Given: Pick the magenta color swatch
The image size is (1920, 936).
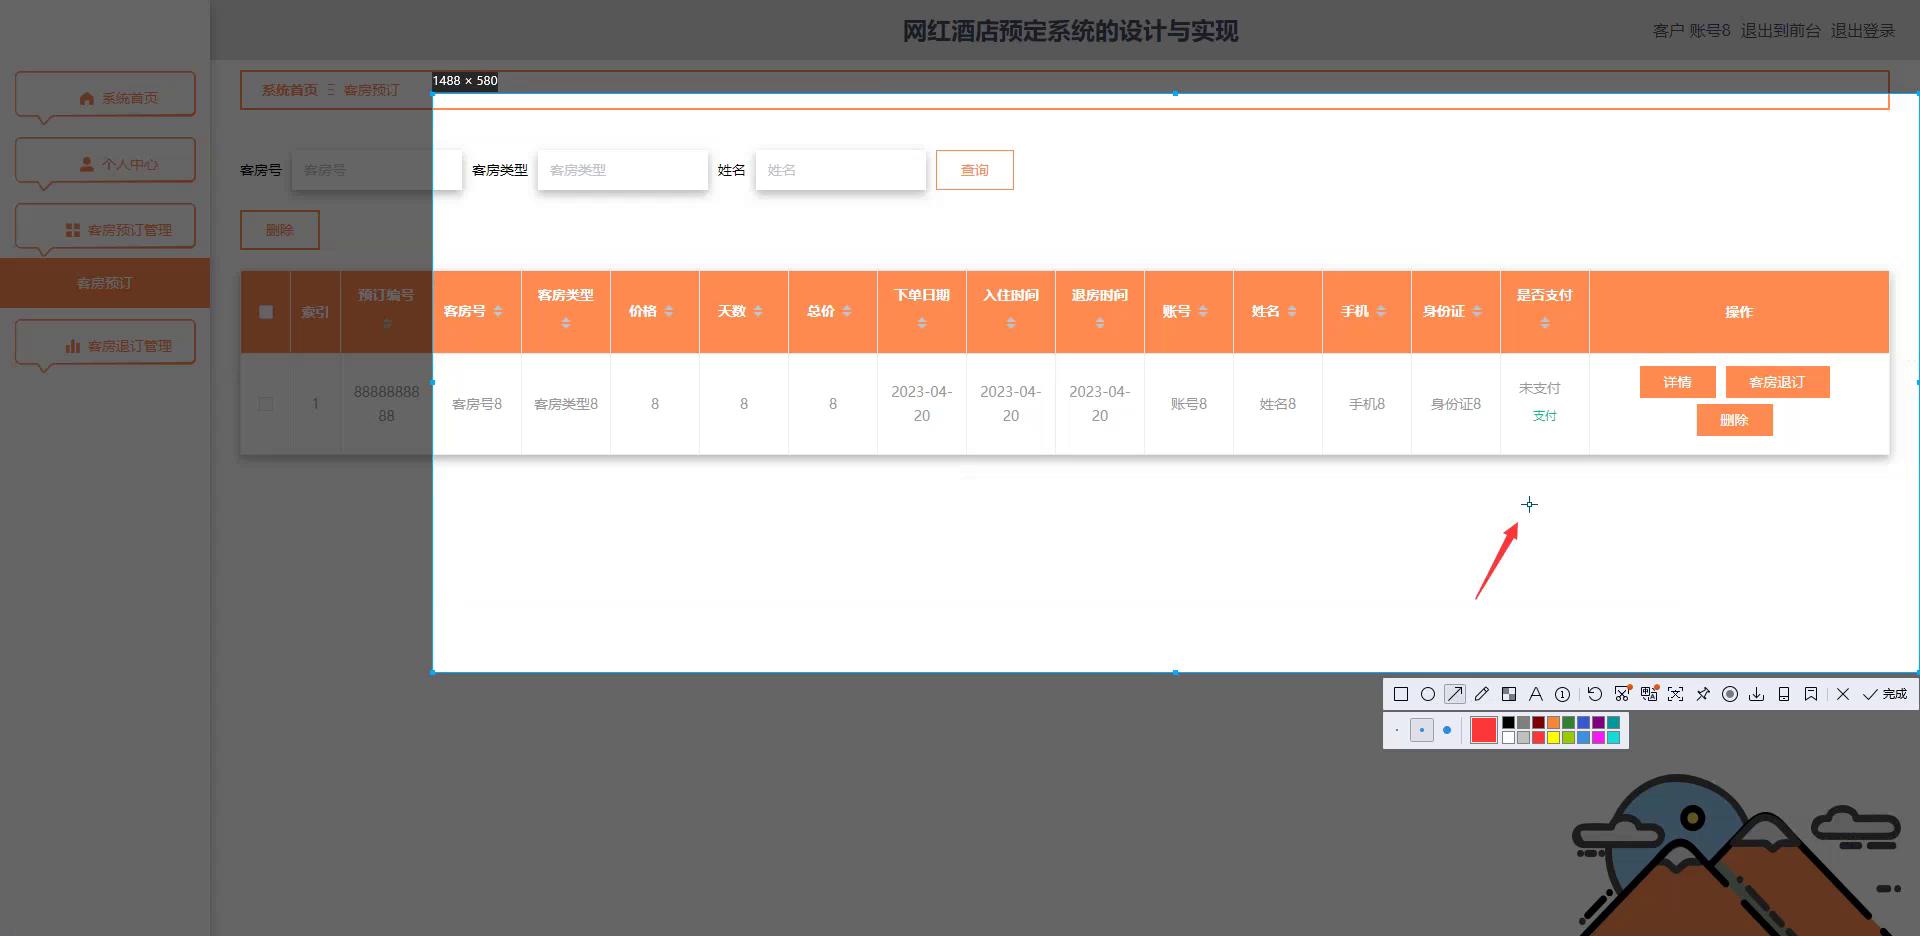Looking at the screenshot, I should [1598, 737].
